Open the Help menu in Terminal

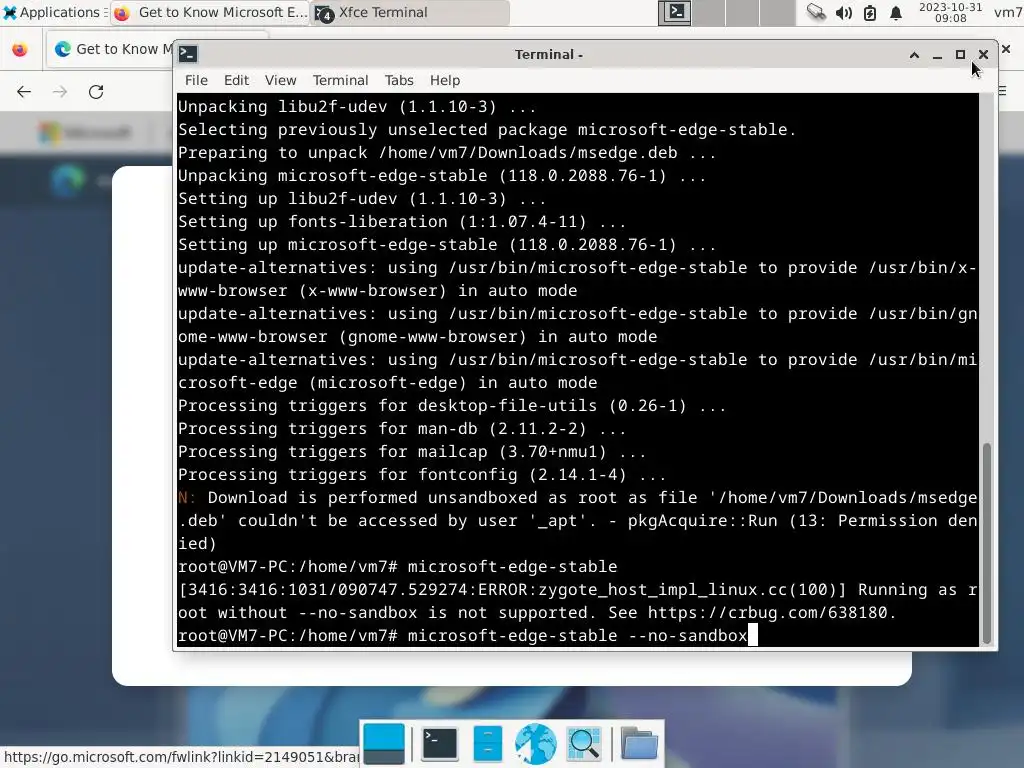(445, 80)
